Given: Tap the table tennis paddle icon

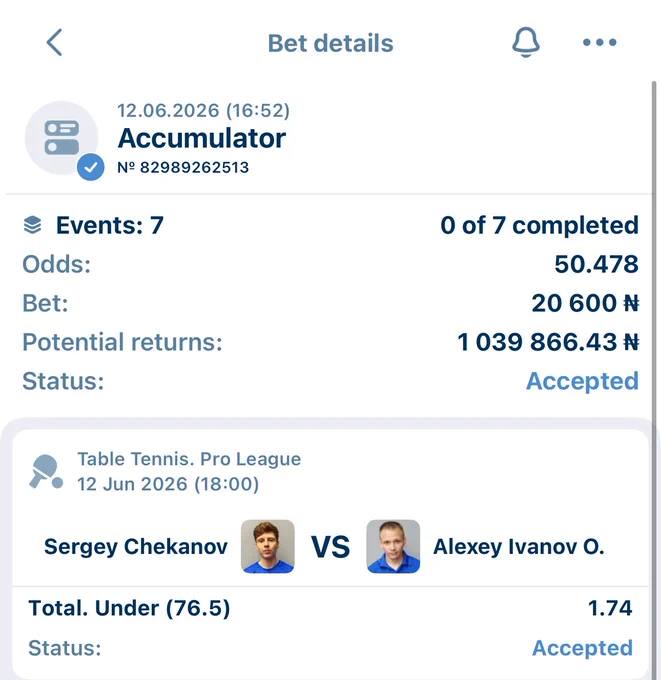Looking at the screenshot, I should tap(46, 472).
